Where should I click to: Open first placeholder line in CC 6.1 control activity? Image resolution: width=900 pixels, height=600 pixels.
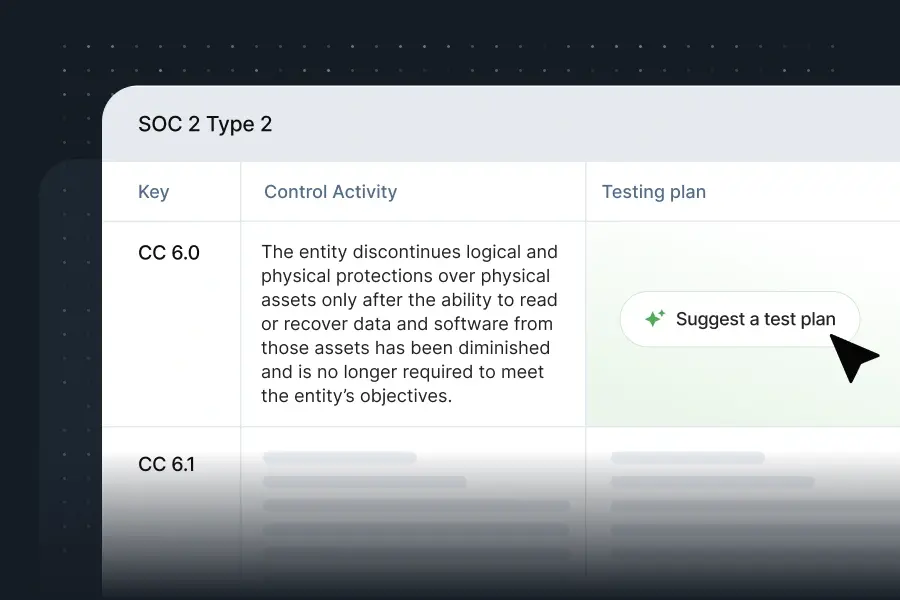click(x=340, y=458)
